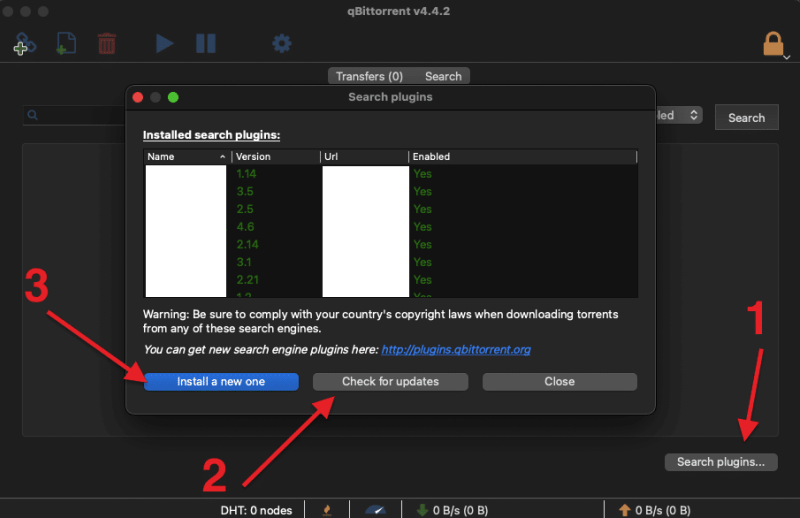The width and height of the screenshot is (800, 518).
Task: Click the upload speed 0 B/s indicator
Action: [x=663, y=510]
